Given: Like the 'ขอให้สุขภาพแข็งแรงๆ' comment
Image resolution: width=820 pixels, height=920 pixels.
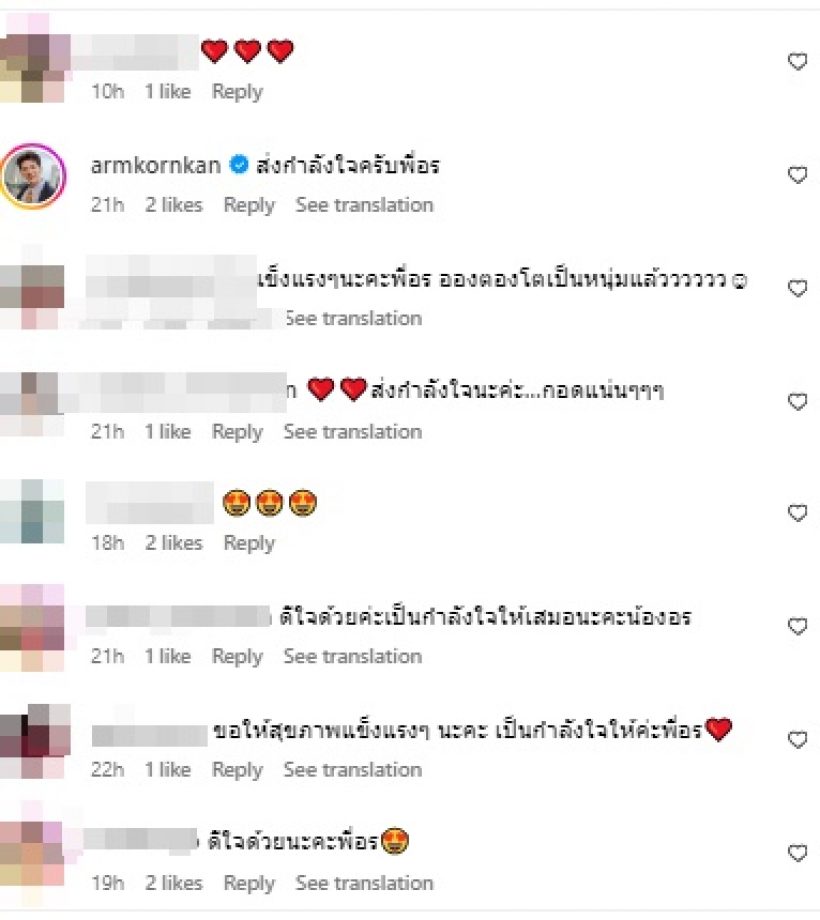Looking at the screenshot, I should pos(797,739).
